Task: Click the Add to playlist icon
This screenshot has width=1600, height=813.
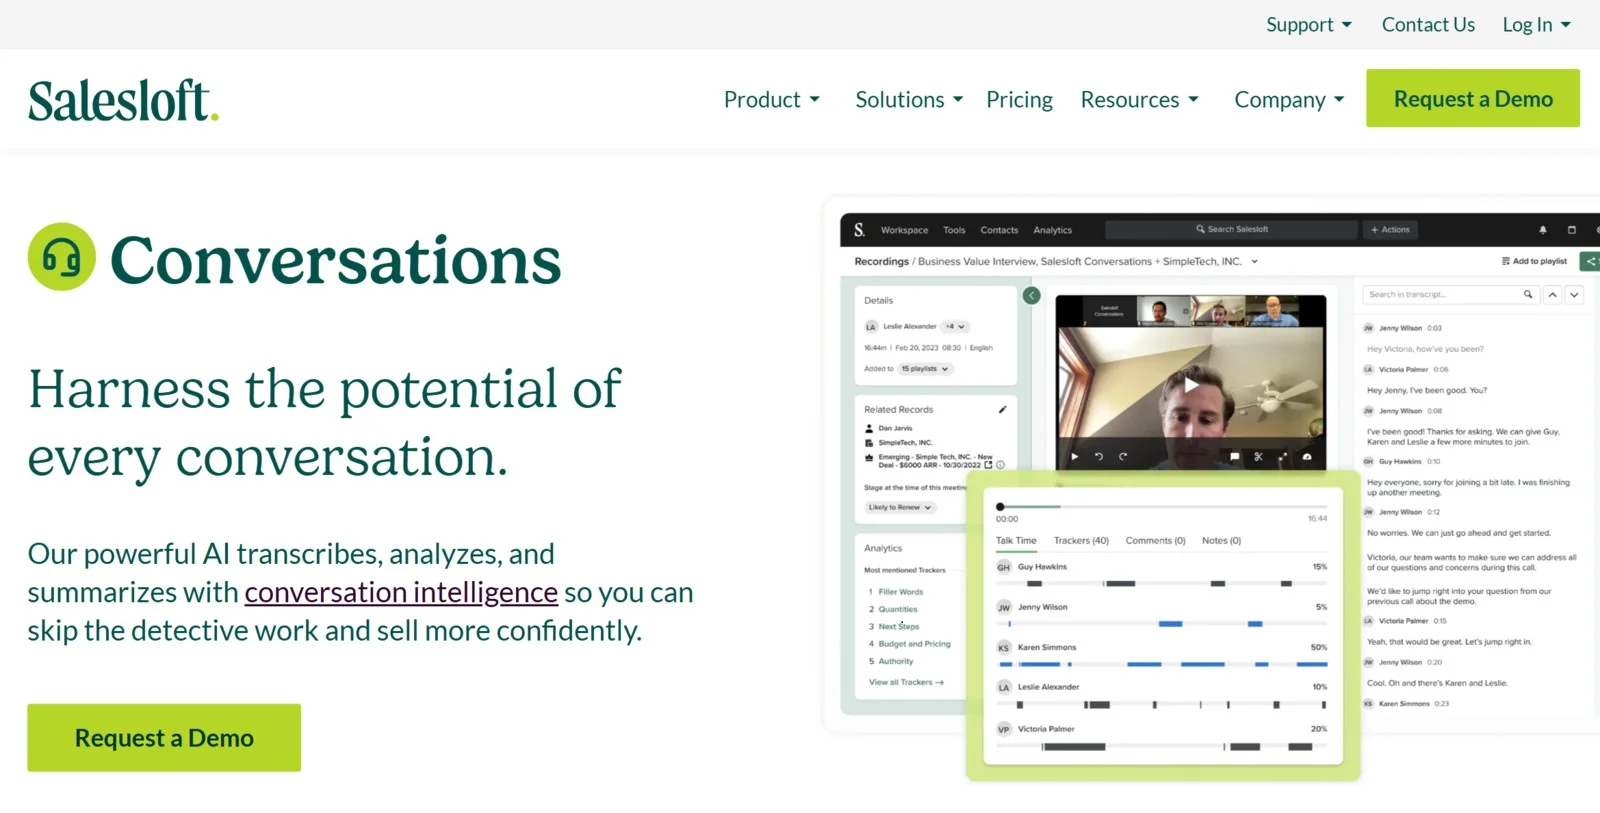Action: pyautogui.click(x=1506, y=261)
